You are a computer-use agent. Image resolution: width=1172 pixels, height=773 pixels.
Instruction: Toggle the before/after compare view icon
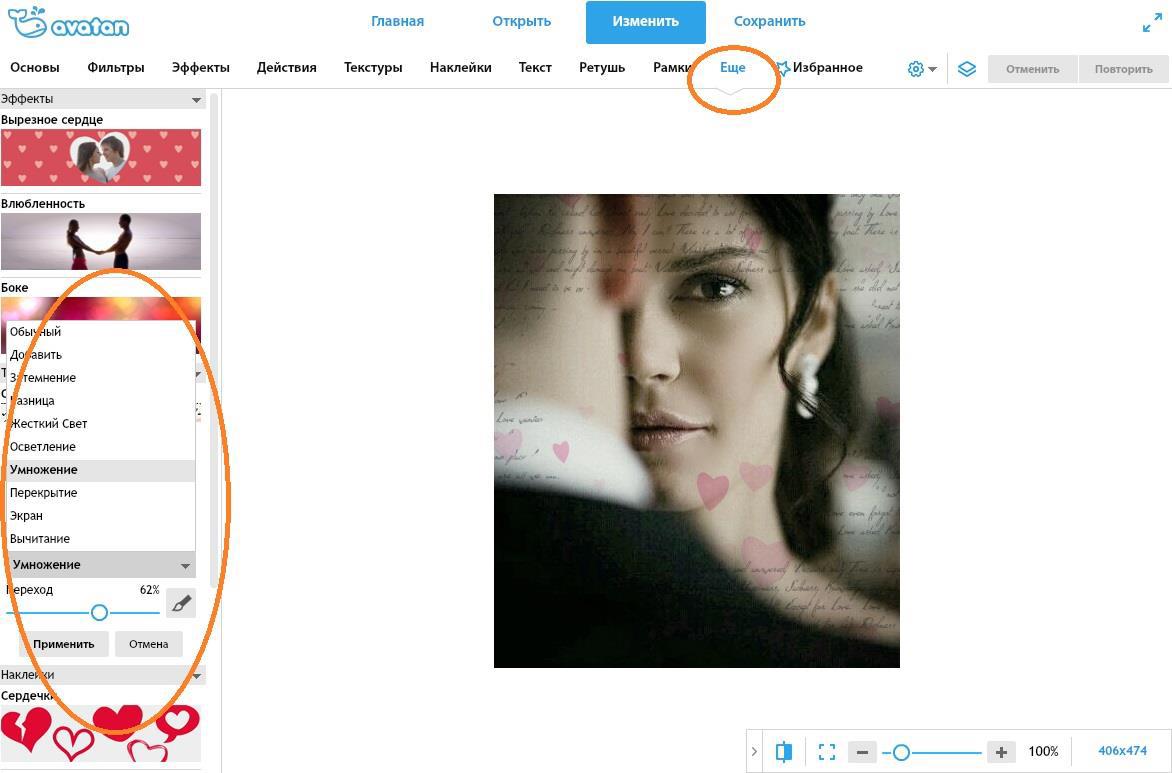click(784, 751)
